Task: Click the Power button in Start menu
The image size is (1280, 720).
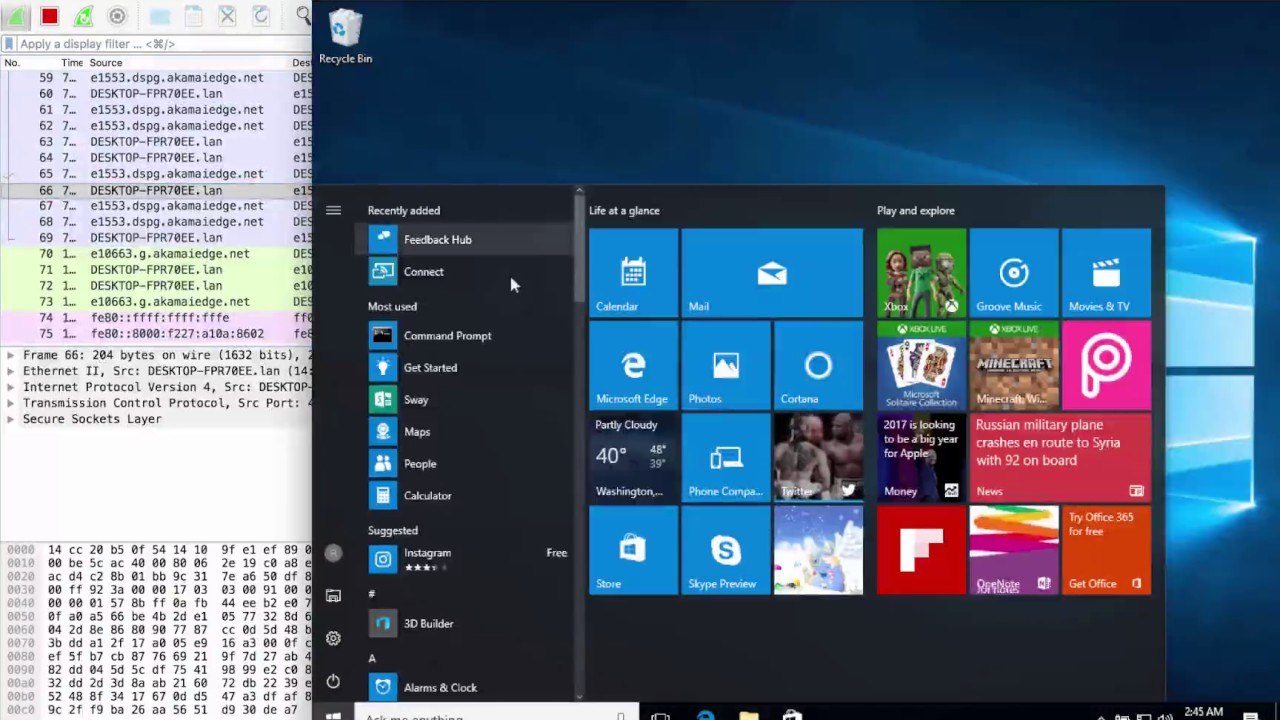Action: tap(333, 681)
